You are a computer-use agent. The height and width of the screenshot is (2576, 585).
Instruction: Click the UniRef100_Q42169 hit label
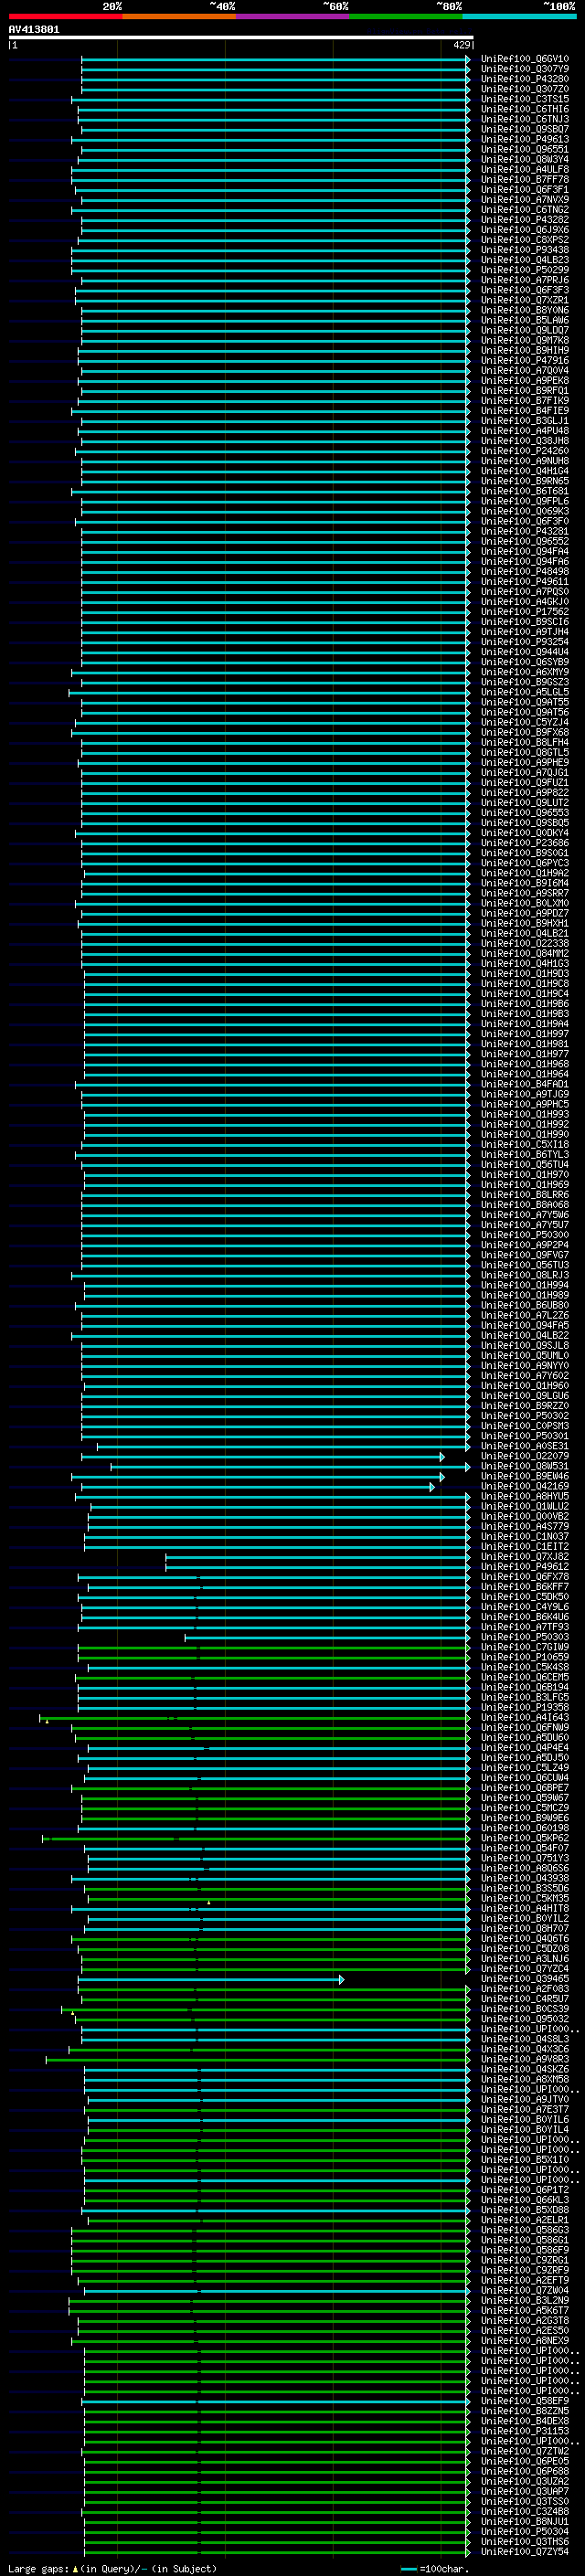[525, 1486]
